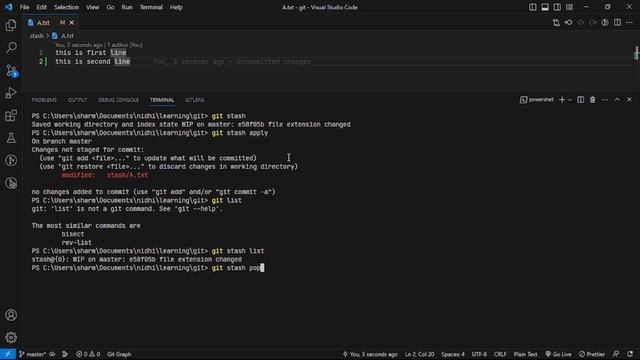Click Ln 2, Col 20 cursor position

[x=419, y=354]
